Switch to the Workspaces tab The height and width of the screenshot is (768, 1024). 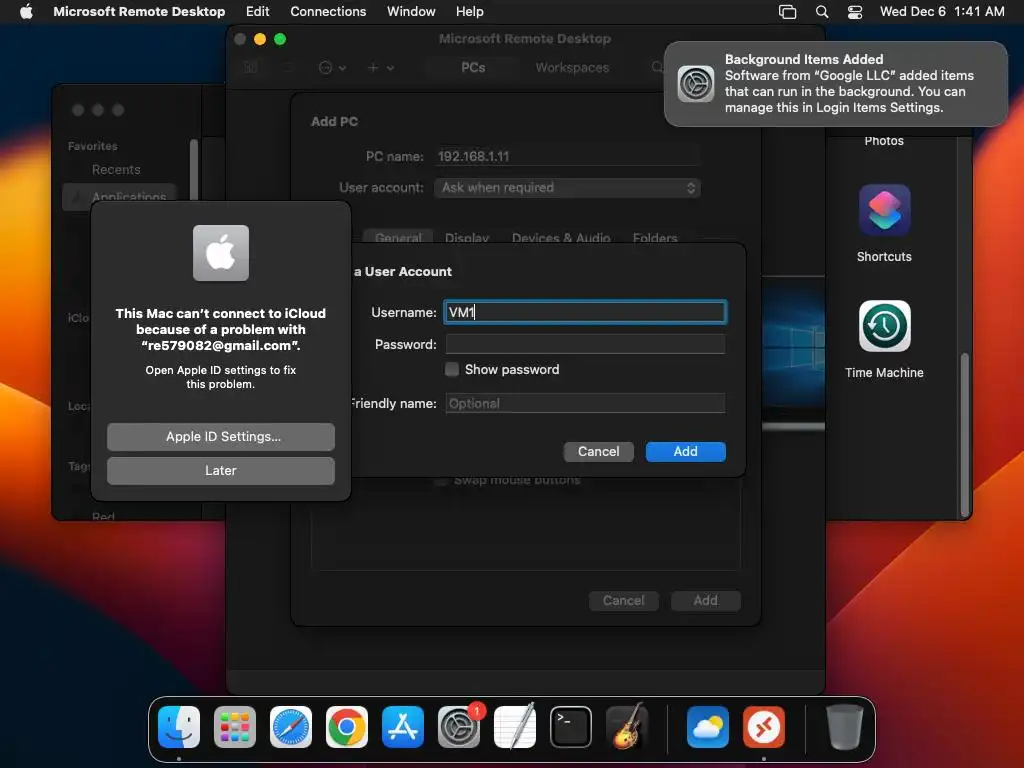(x=572, y=67)
